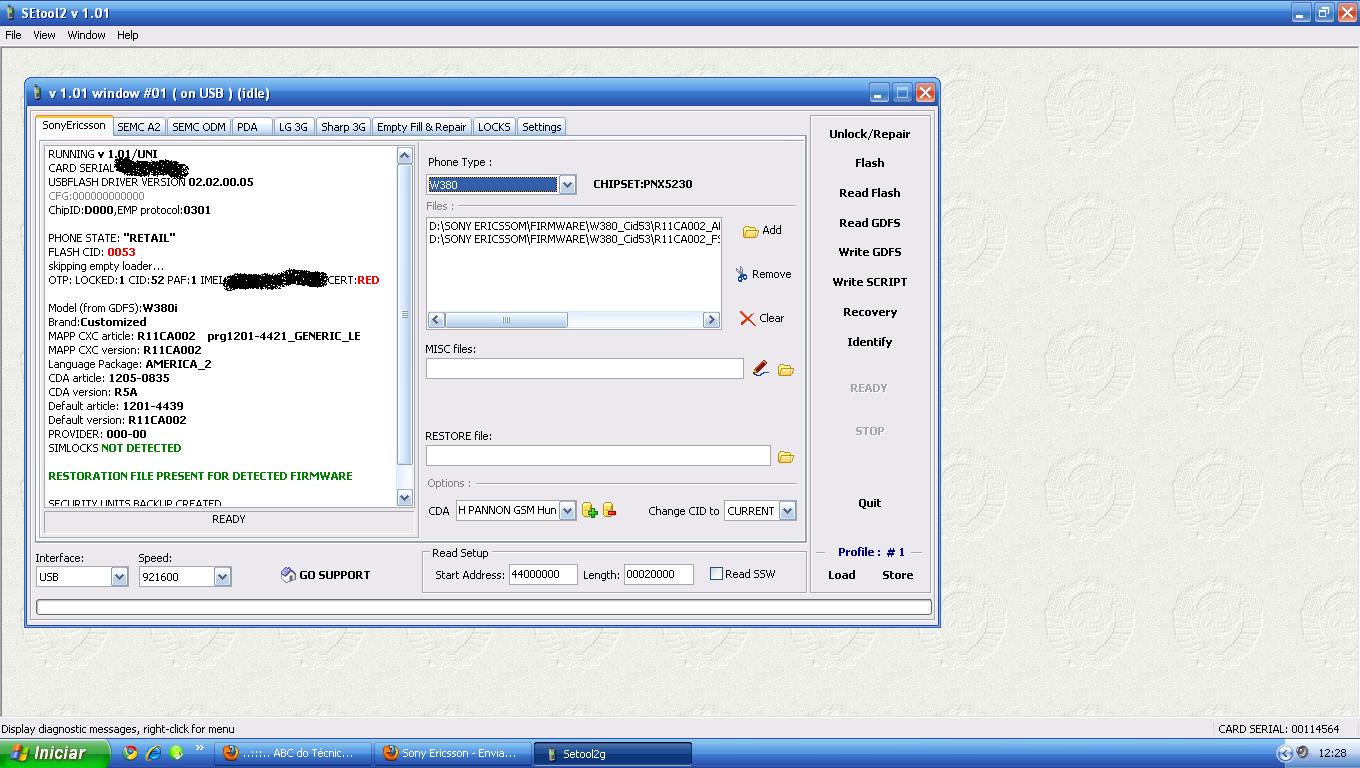The height and width of the screenshot is (768, 1360).
Task: Click the Internet Explorer quick launch icon
Action: pos(153,753)
